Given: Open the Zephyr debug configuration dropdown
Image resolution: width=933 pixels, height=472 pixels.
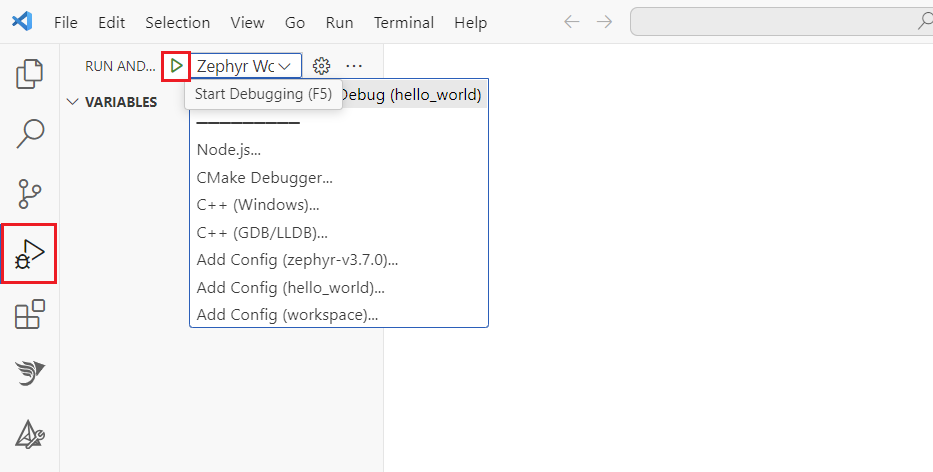Looking at the screenshot, I should (246, 66).
